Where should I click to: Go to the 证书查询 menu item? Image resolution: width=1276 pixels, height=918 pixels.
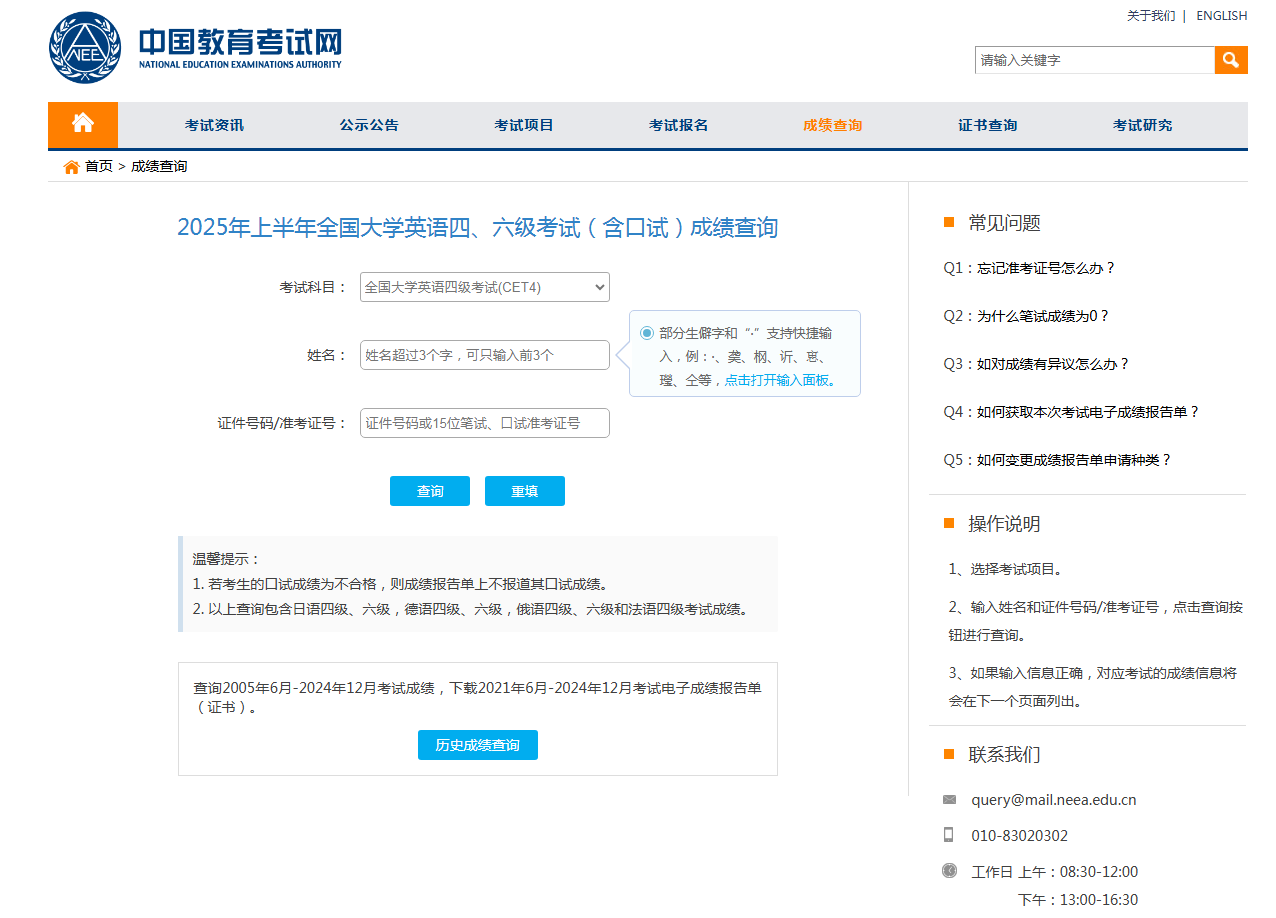point(987,125)
